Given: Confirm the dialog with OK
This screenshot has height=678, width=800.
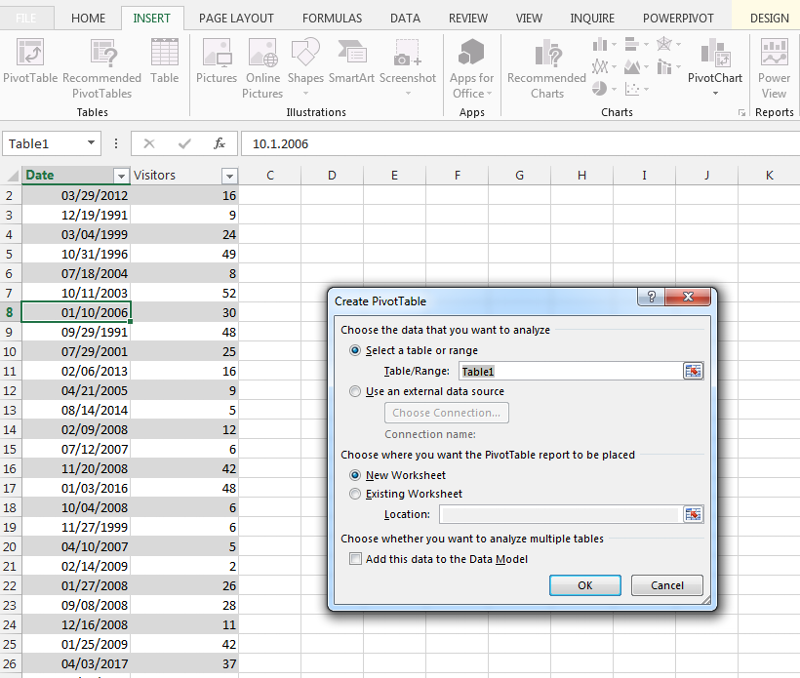Looking at the screenshot, I should click(x=585, y=585).
